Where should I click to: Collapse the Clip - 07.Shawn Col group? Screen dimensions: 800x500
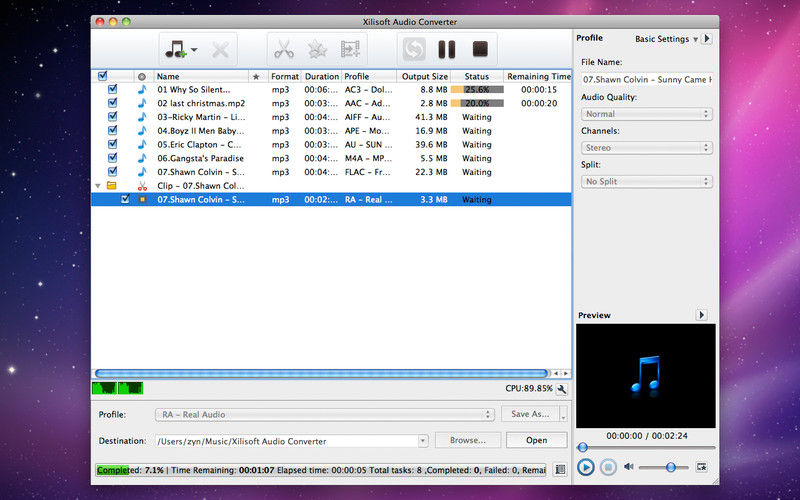97,186
